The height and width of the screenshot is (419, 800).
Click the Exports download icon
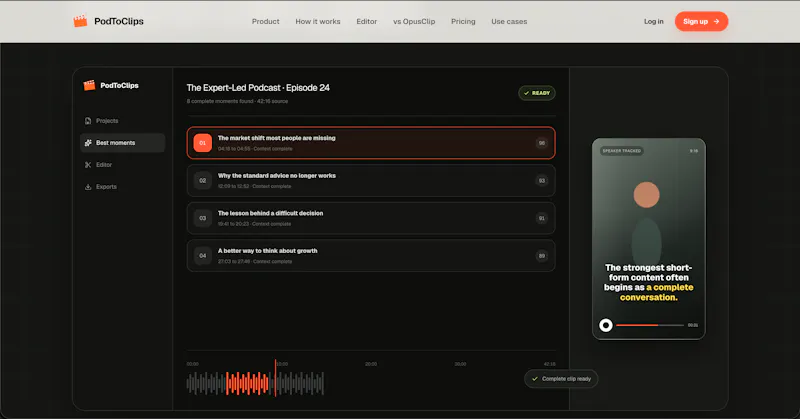tap(88, 187)
